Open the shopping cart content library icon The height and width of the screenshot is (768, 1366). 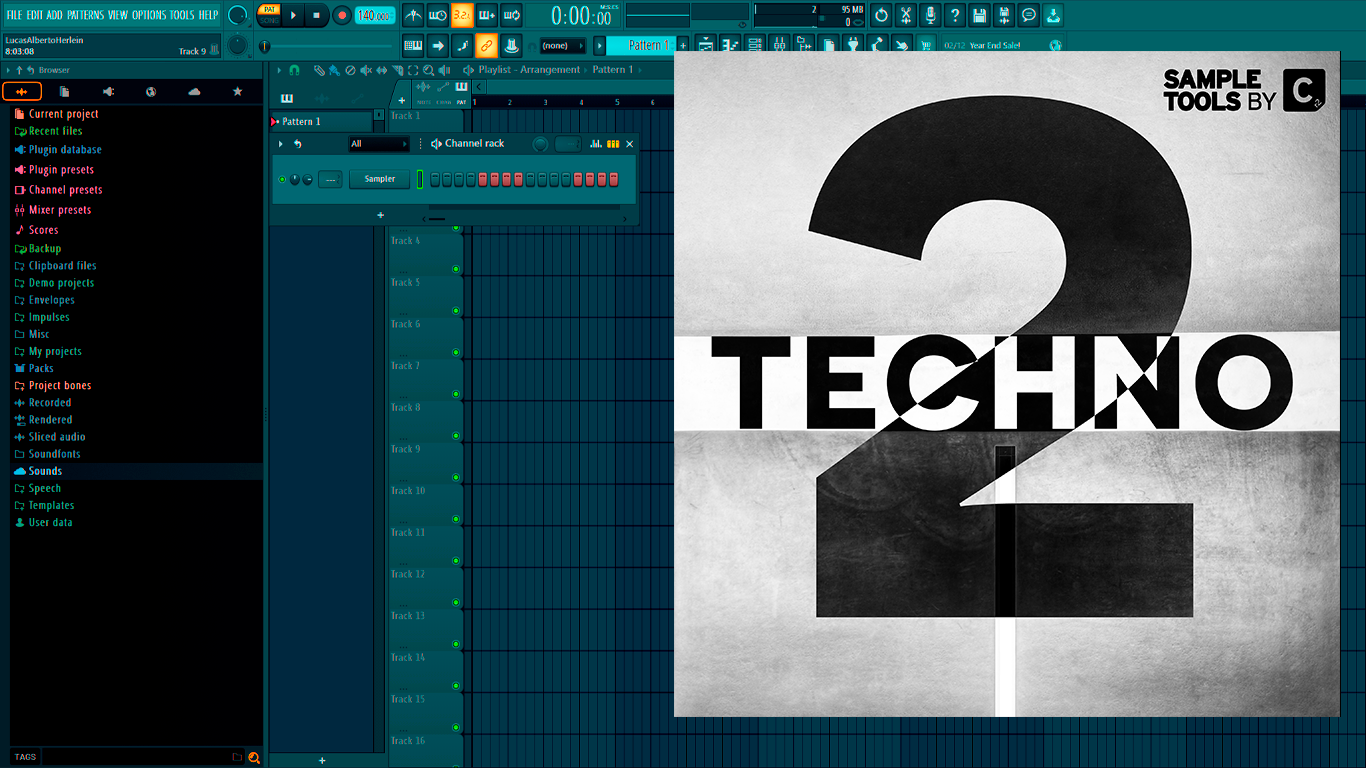(x=926, y=45)
